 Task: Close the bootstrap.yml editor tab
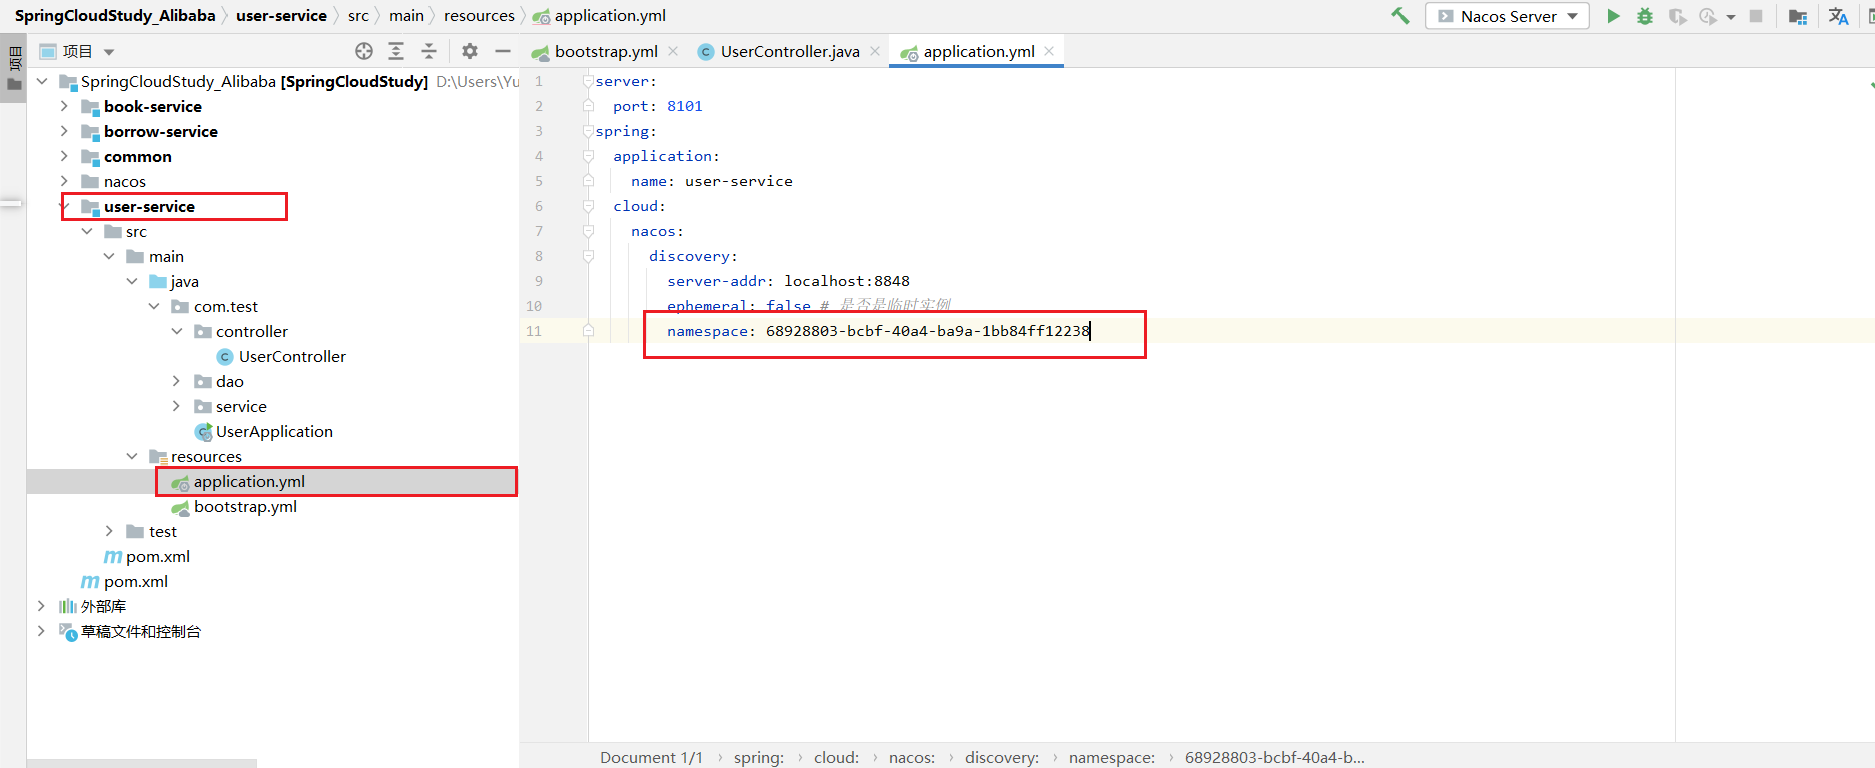click(673, 51)
